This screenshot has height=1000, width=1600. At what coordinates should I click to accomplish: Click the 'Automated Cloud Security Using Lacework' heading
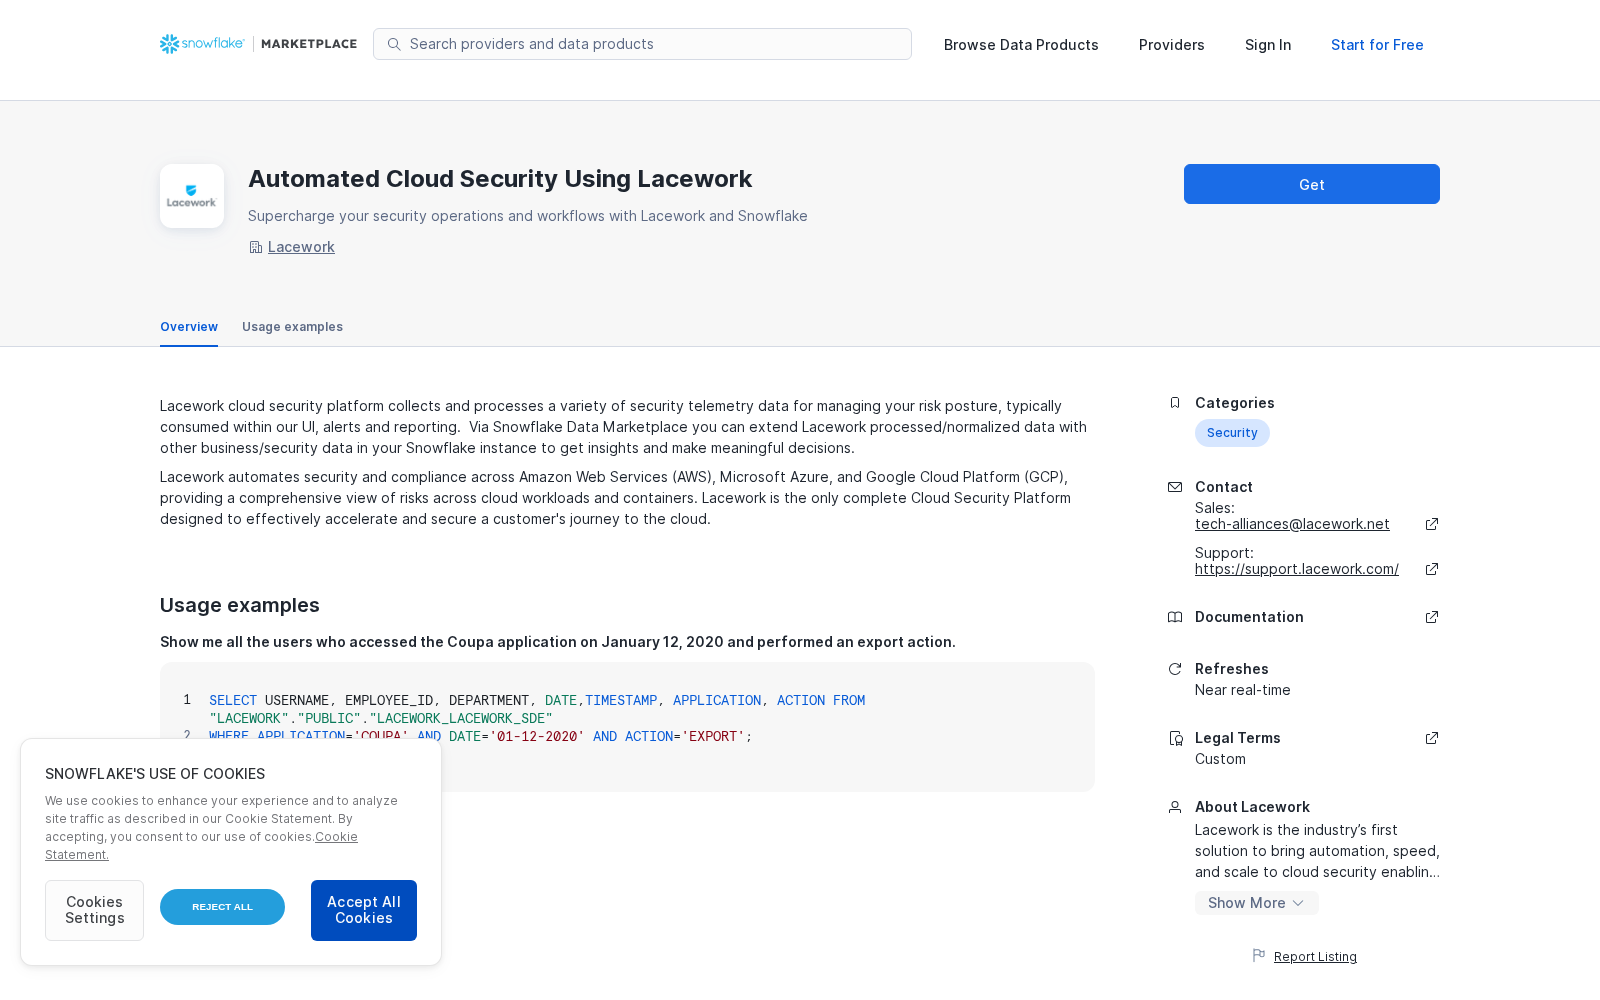(500, 179)
